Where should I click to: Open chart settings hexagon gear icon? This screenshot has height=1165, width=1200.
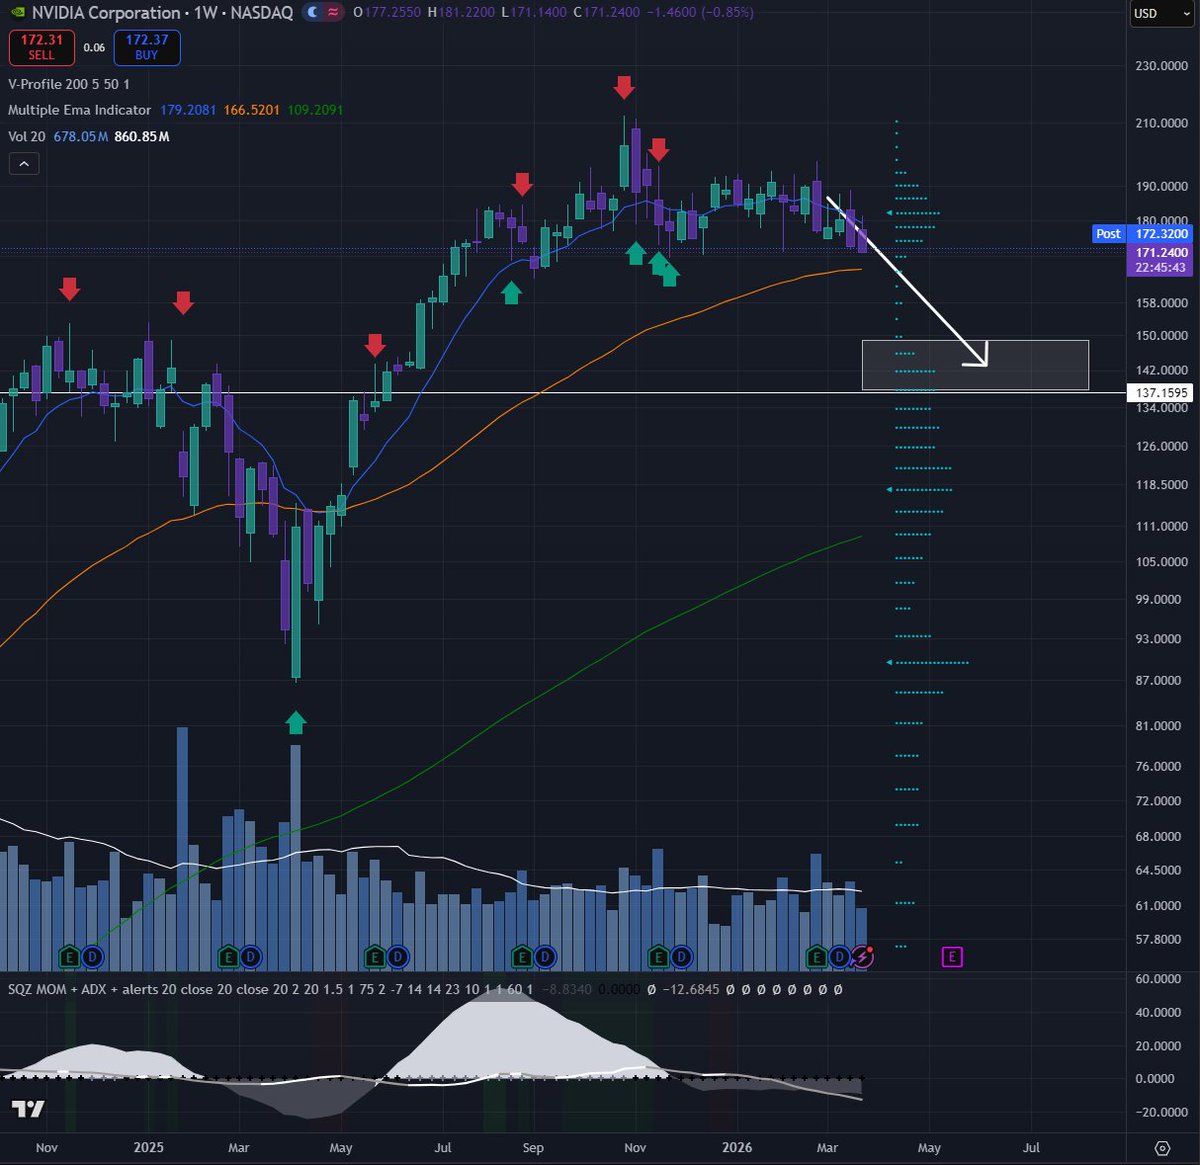click(x=1162, y=1148)
